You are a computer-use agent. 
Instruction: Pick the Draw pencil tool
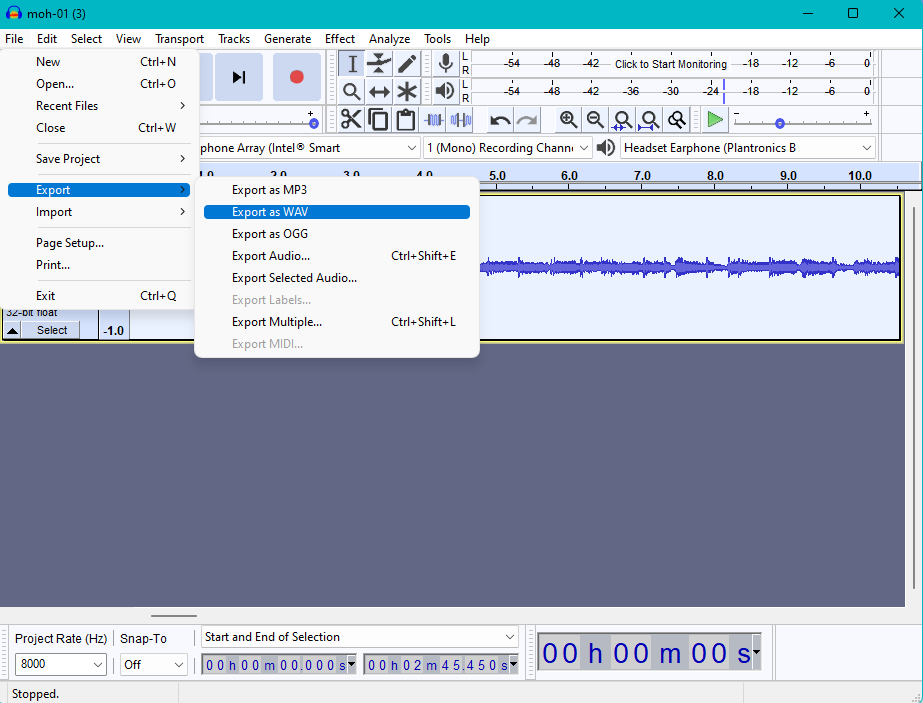pos(407,64)
